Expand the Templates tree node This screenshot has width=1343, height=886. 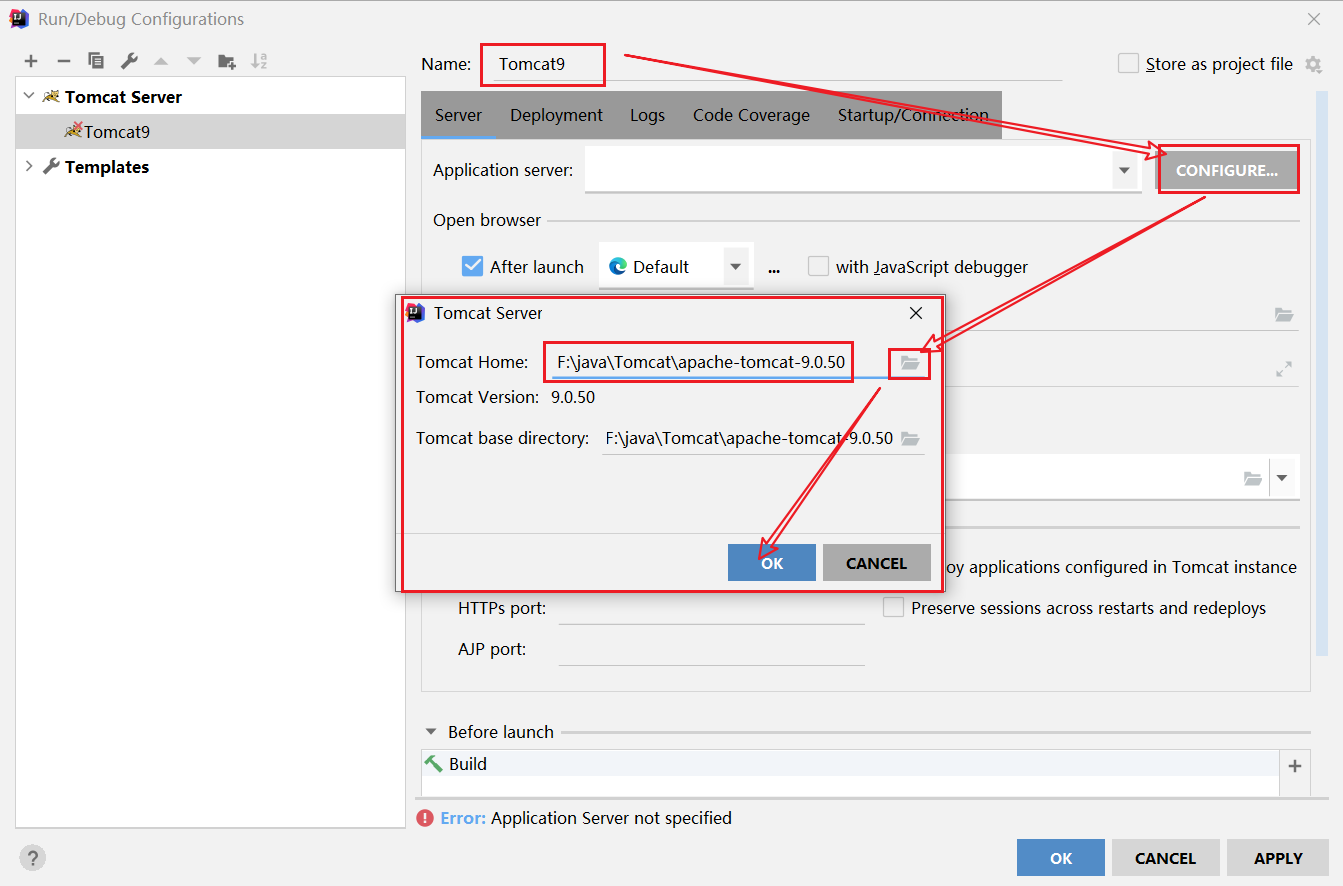click(x=28, y=167)
